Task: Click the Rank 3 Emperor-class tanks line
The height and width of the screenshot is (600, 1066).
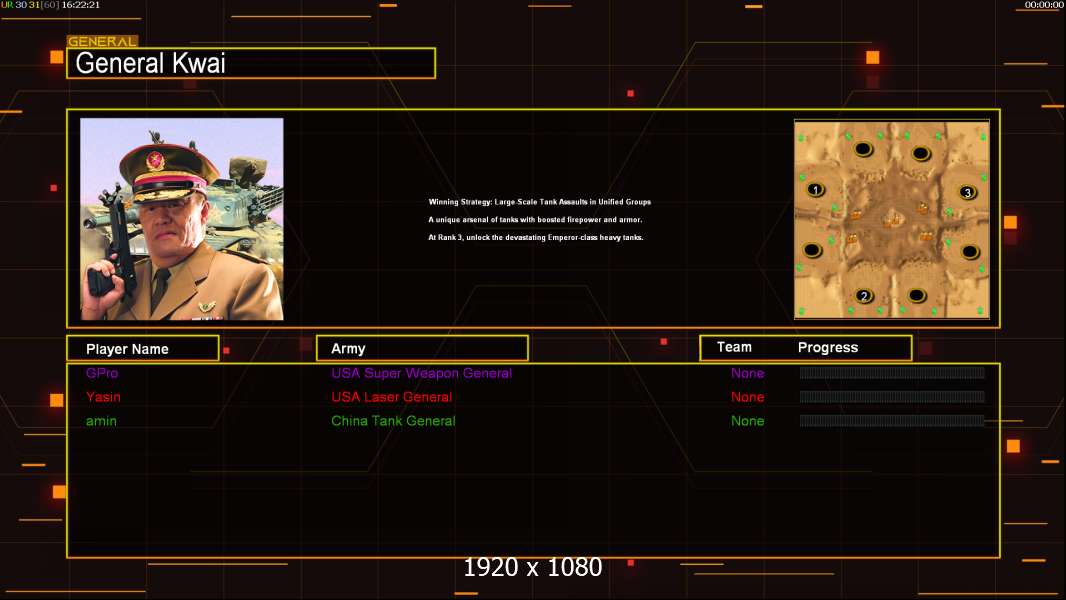Action: coord(536,237)
